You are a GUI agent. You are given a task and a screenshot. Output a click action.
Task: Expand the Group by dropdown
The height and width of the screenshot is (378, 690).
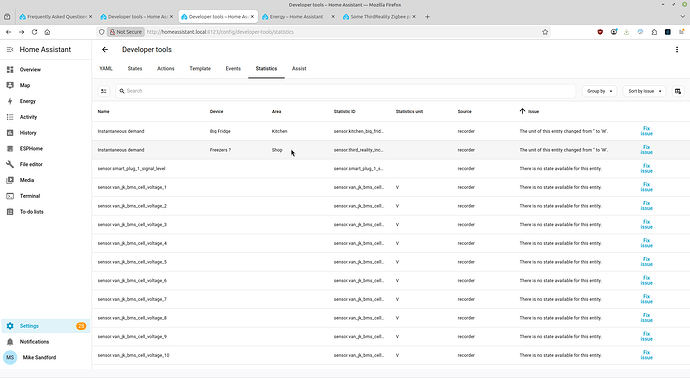coord(599,91)
